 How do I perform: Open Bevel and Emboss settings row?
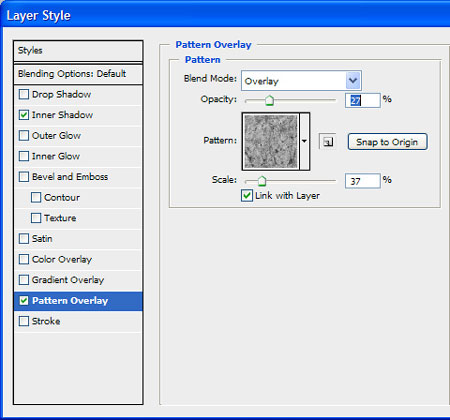[78, 177]
